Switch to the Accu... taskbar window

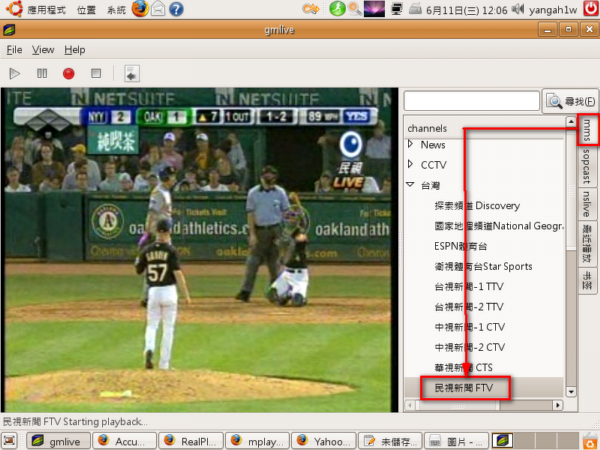124,441
